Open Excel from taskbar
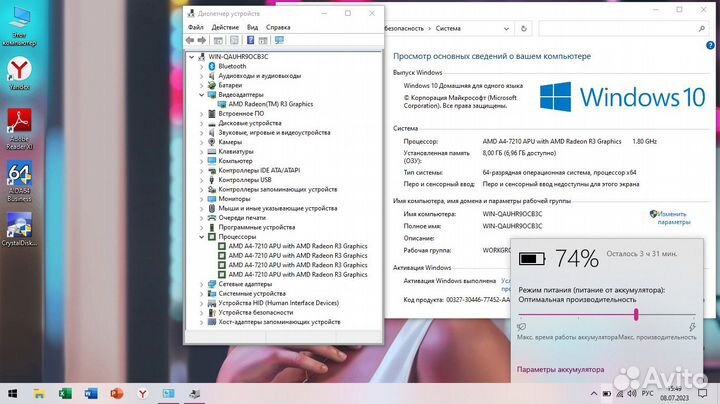720x404 pixels. coord(65,393)
